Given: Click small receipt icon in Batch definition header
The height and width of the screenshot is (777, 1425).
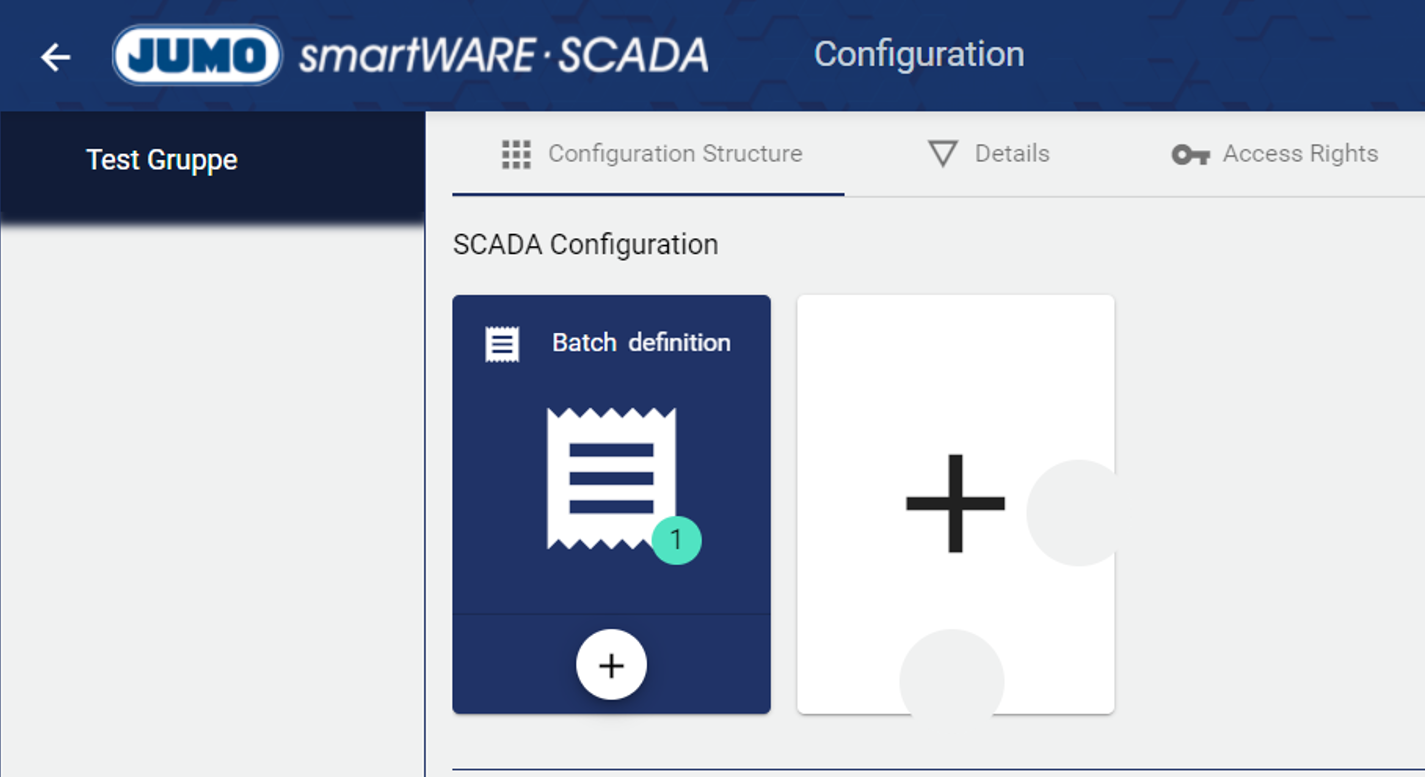Looking at the screenshot, I should click(x=502, y=343).
